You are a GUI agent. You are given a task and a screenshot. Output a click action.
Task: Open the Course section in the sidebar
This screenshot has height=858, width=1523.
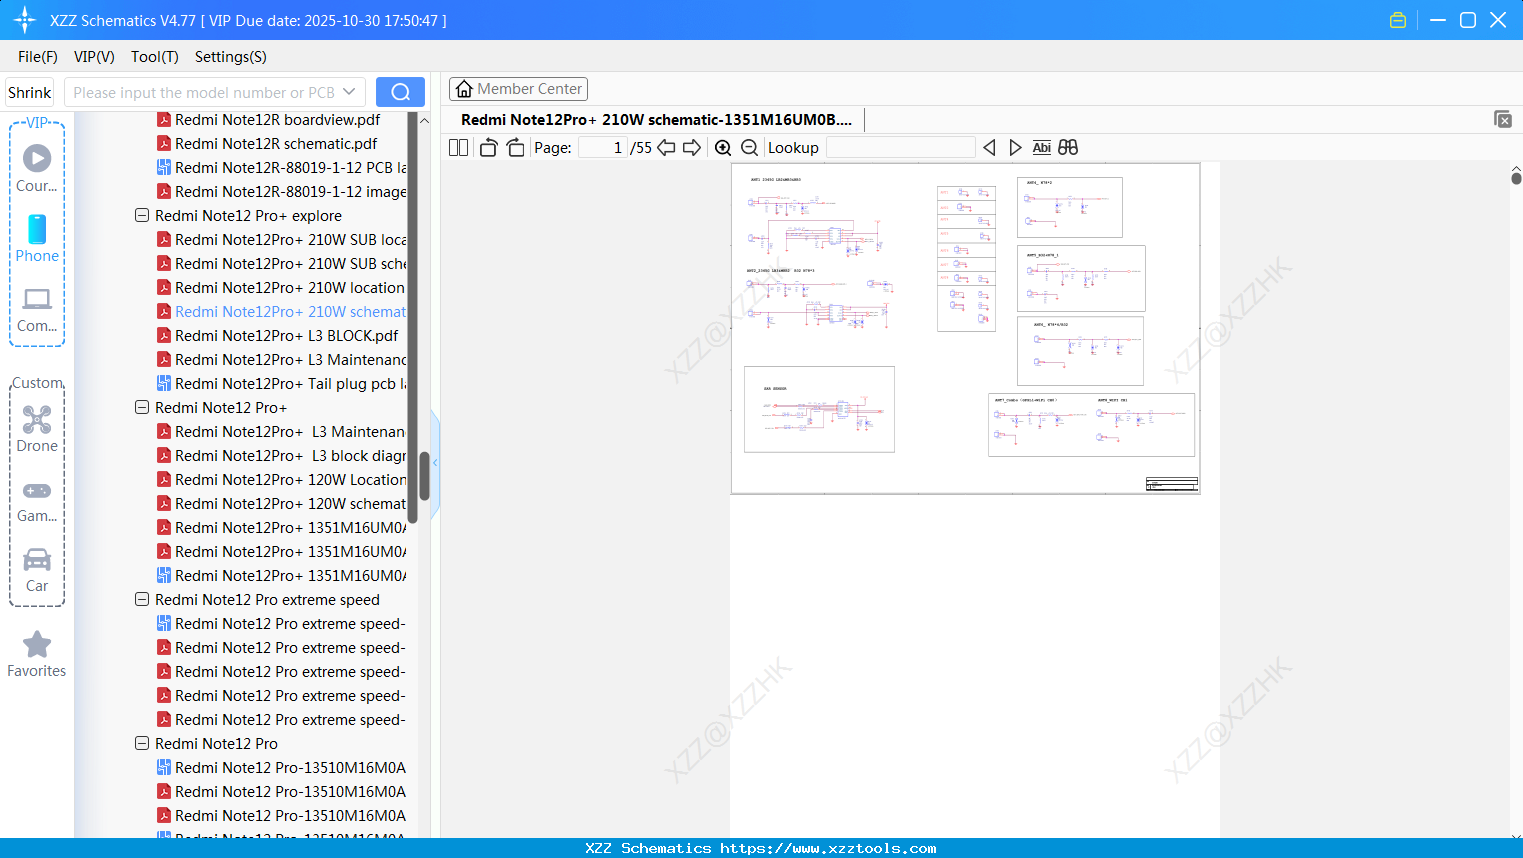(37, 169)
